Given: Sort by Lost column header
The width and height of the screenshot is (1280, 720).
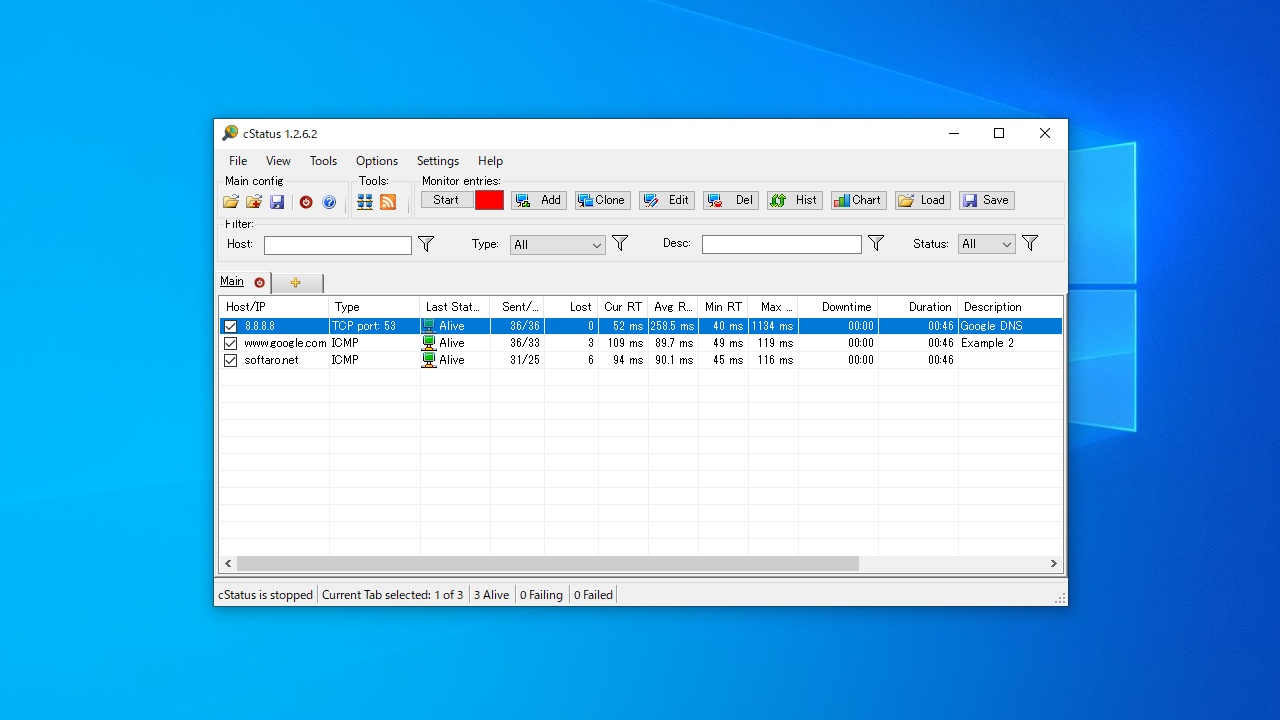Looking at the screenshot, I should (571, 307).
